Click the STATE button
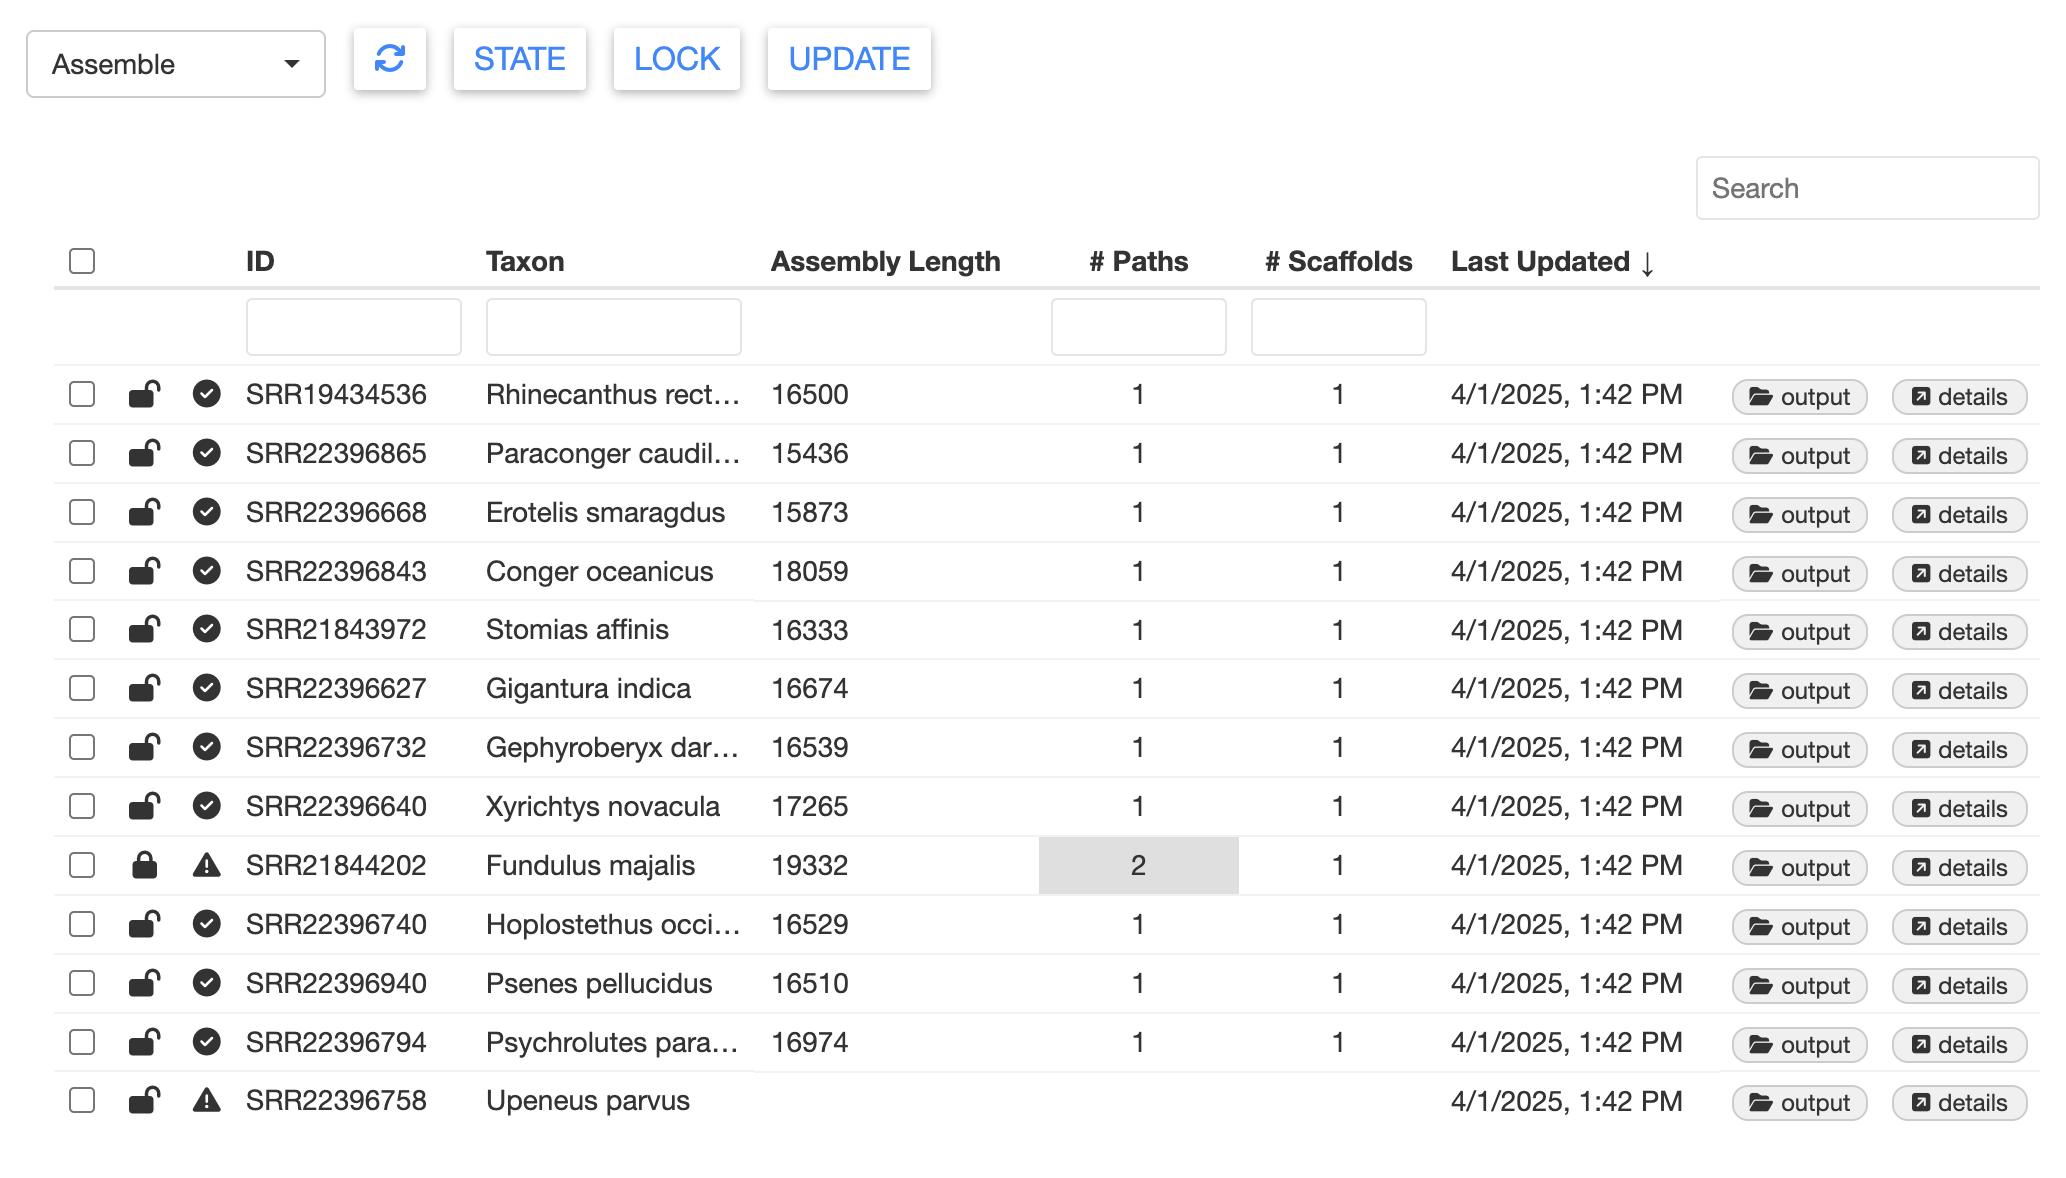The width and height of the screenshot is (2066, 1178). [x=520, y=59]
